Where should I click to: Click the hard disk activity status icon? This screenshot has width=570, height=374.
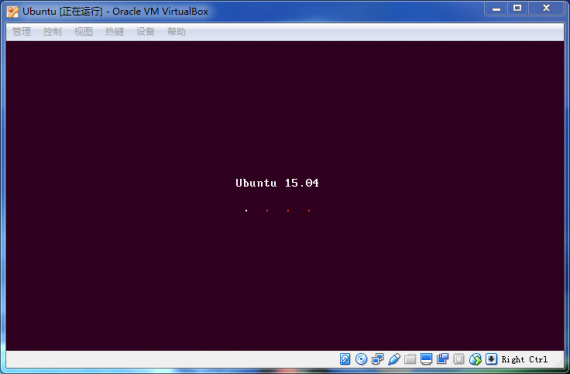pyautogui.click(x=345, y=359)
